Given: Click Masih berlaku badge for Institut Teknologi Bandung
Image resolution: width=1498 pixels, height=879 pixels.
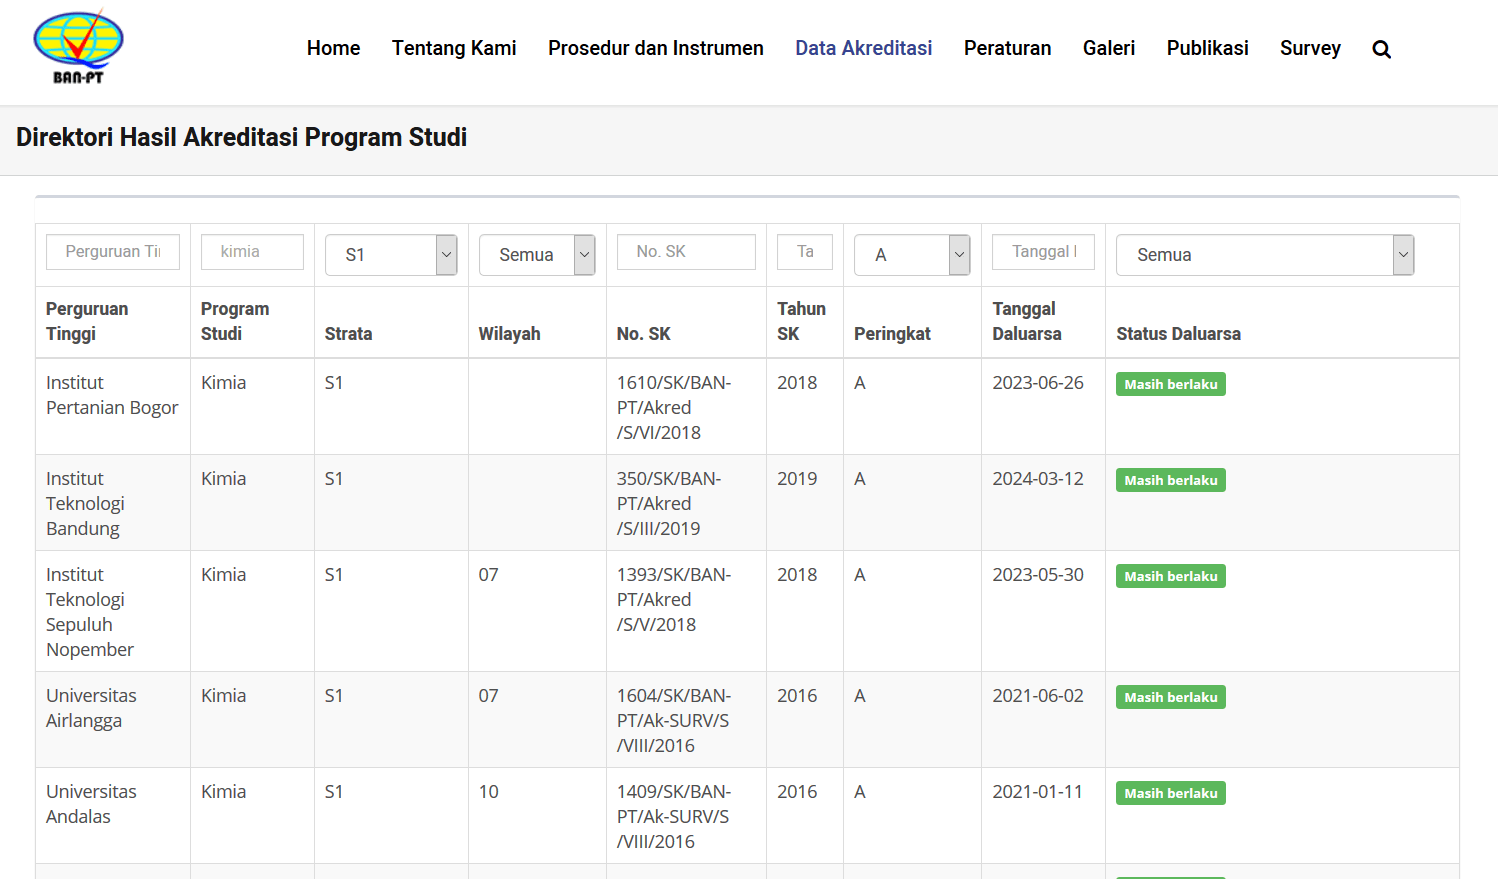Looking at the screenshot, I should [x=1171, y=480].
